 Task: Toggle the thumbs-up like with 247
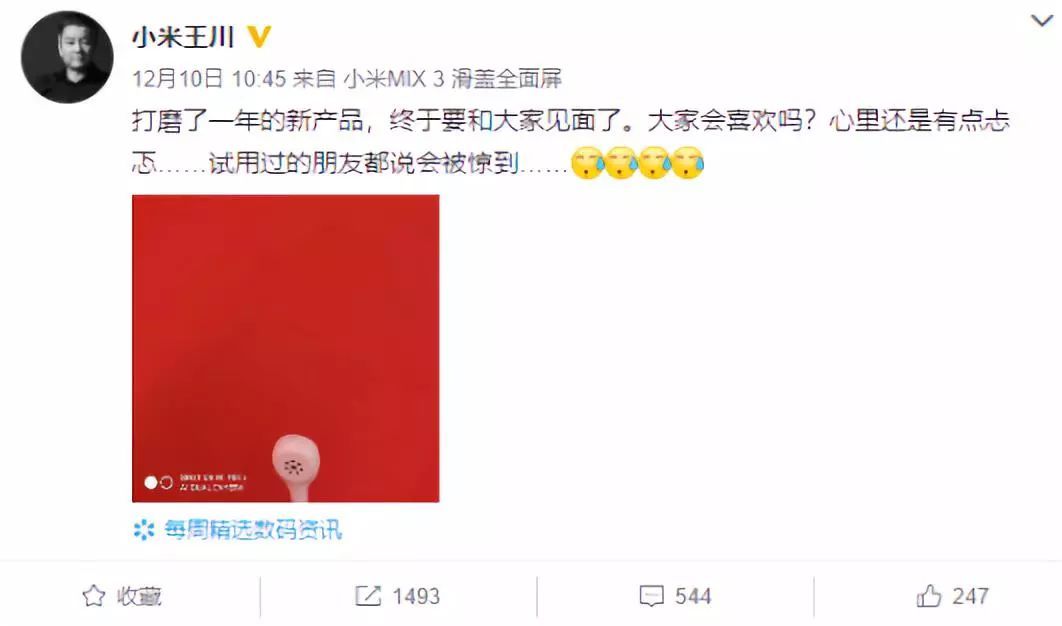(x=952, y=596)
